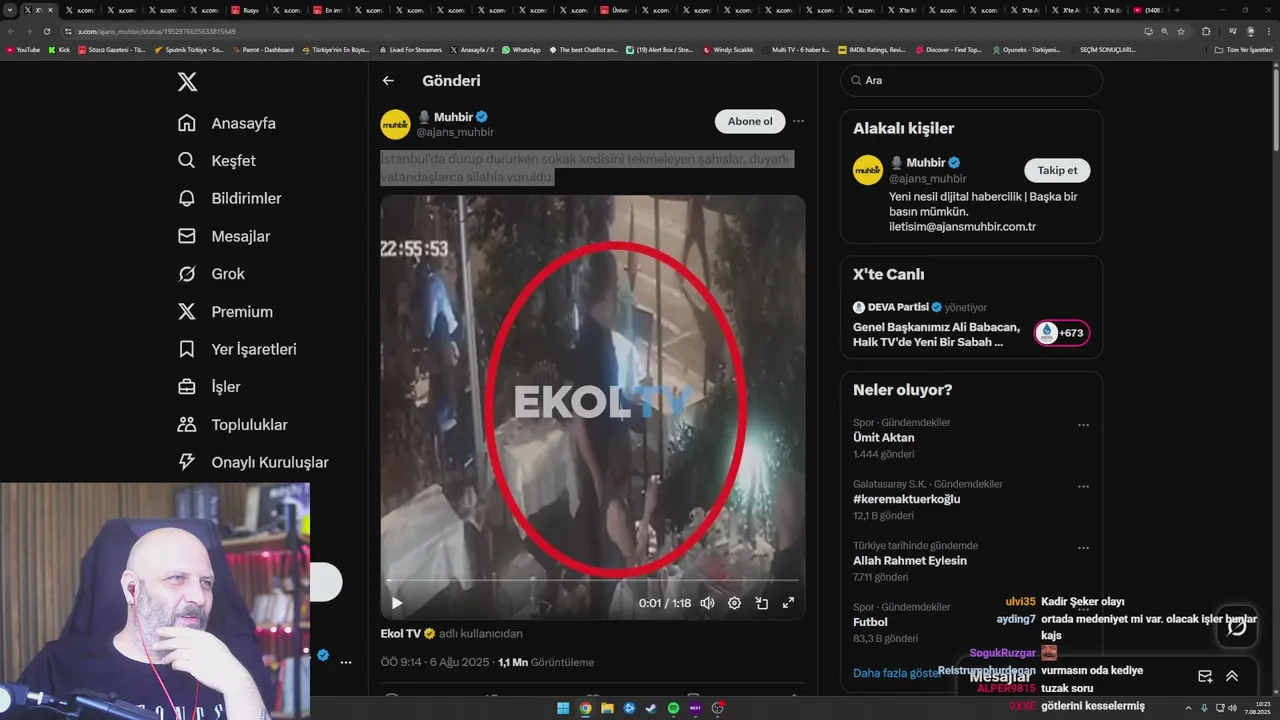Click the Anasayfa house icon

[187, 123]
